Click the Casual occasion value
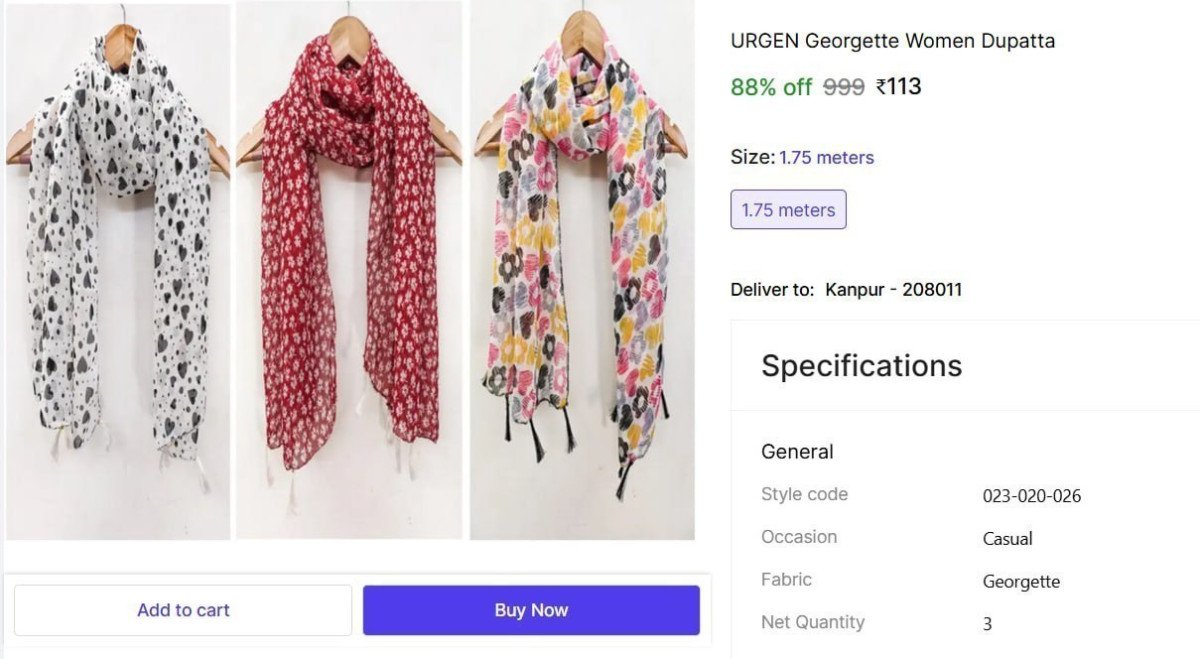 1007,539
